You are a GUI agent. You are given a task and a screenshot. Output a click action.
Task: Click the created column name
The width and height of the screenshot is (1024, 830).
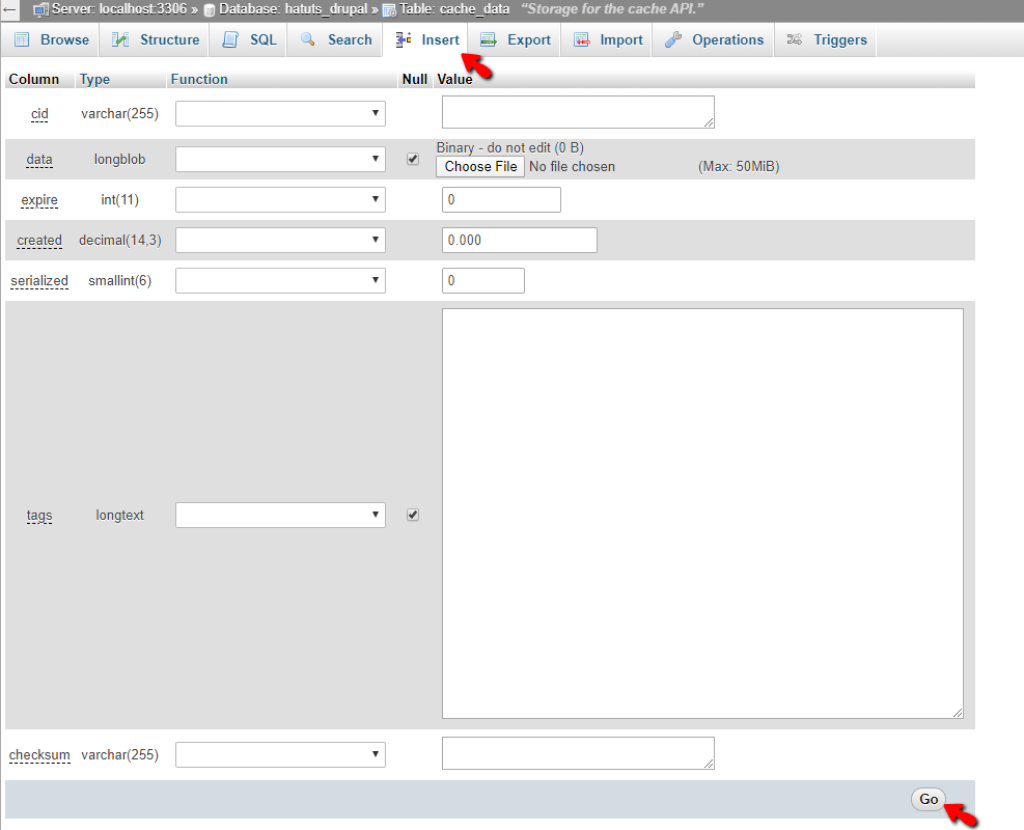[39, 240]
